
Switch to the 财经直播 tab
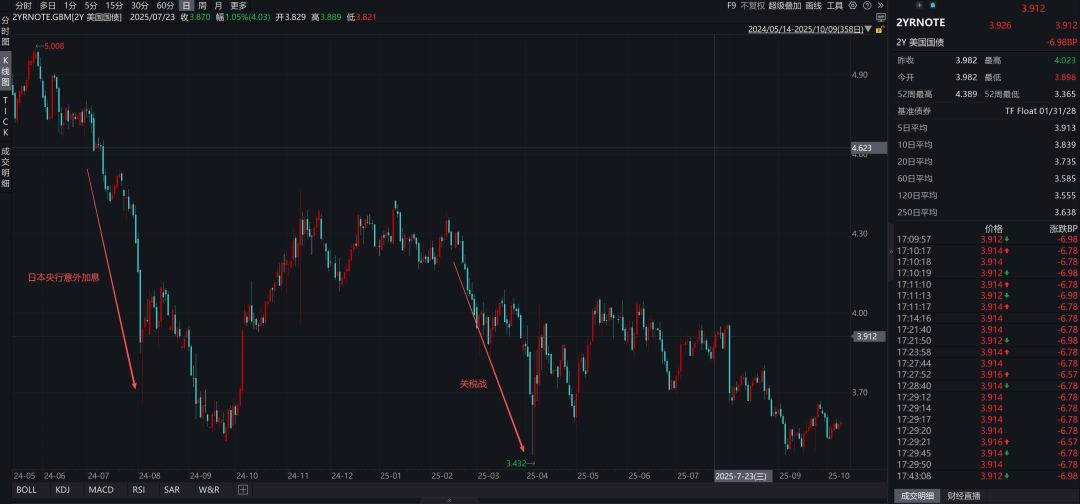point(963,496)
